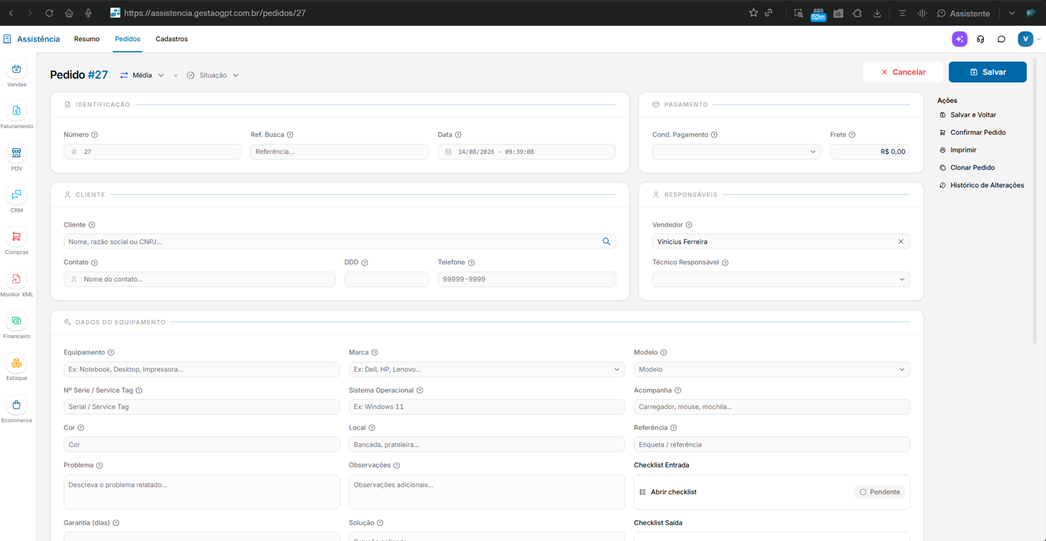Open the Ecommerce sidebar module
Image resolution: width=1046 pixels, height=541 pixels.
(x=17, y=409)
